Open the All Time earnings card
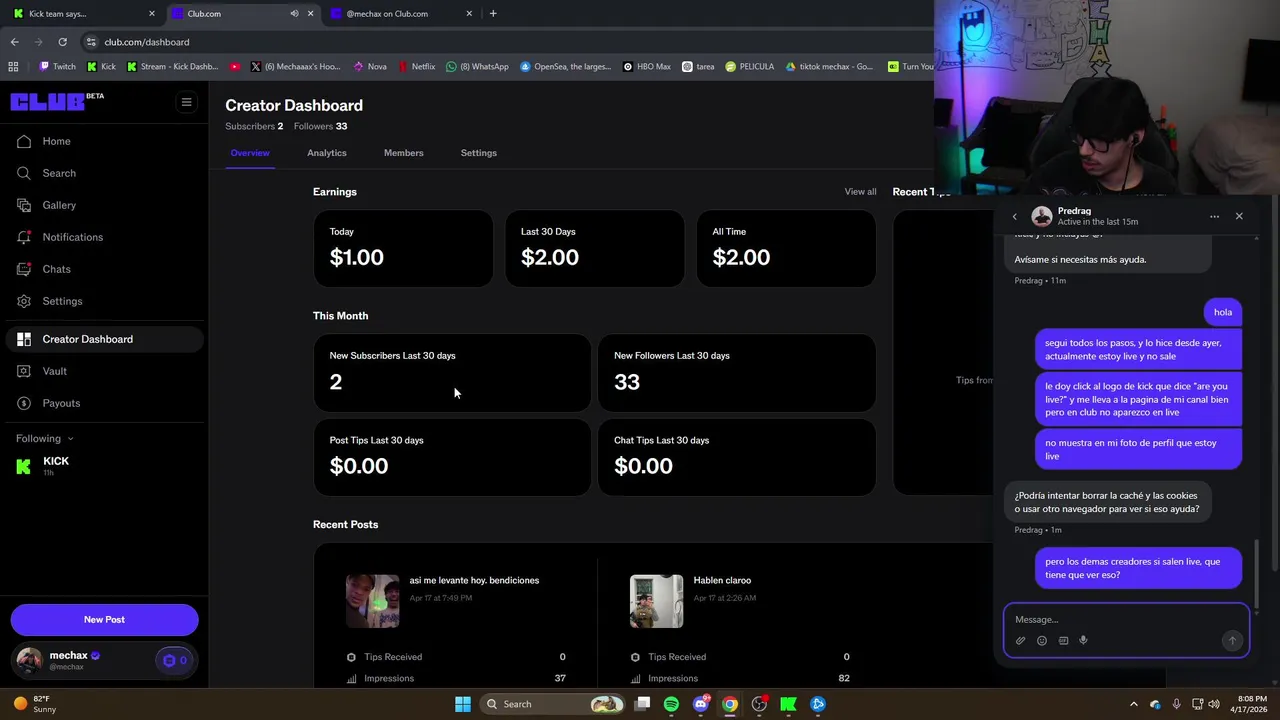This screenshot has width=1280, height=720. (786, 248)
